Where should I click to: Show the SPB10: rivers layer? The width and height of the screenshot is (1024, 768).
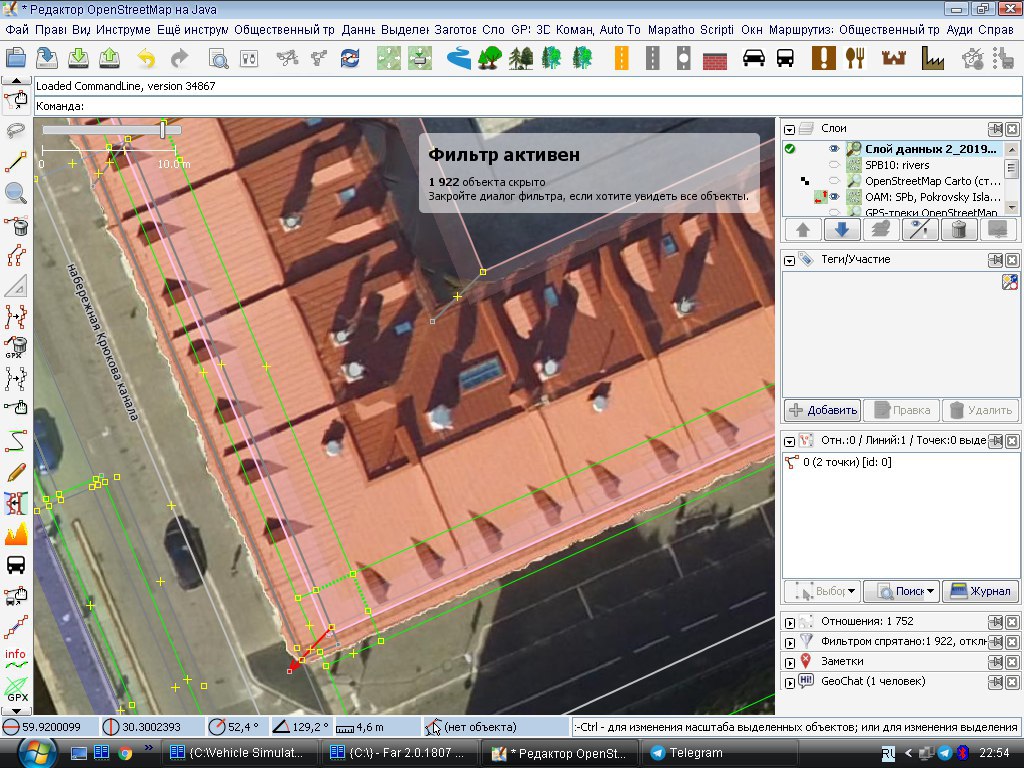(834, 165)
